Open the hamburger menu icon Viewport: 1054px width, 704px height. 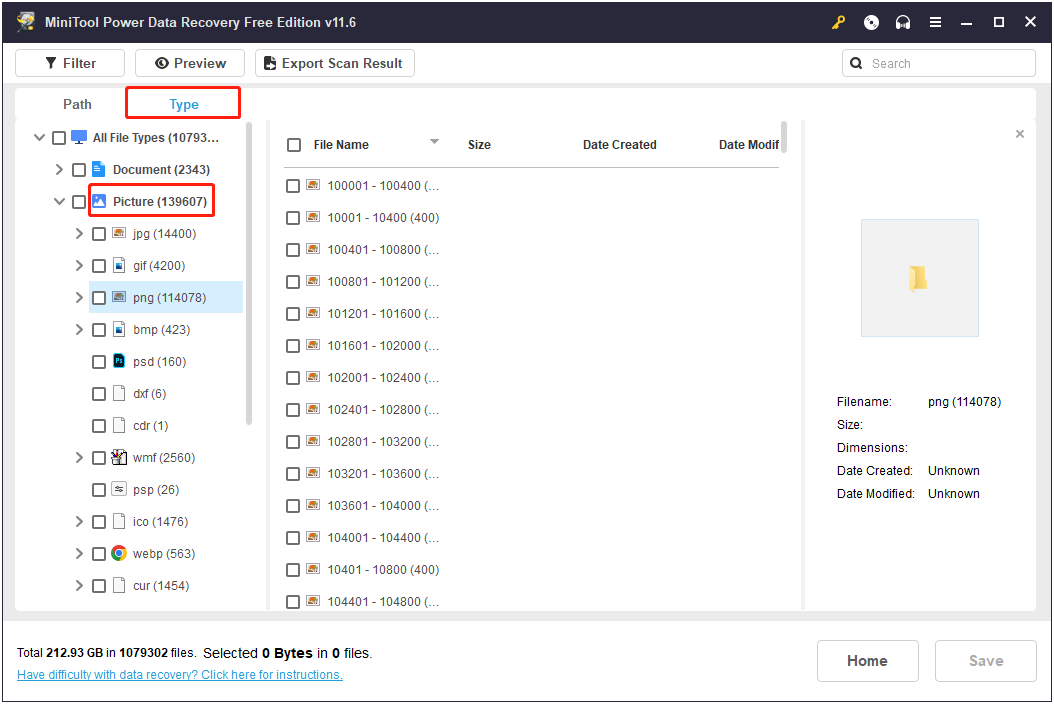tap(935, 22)
